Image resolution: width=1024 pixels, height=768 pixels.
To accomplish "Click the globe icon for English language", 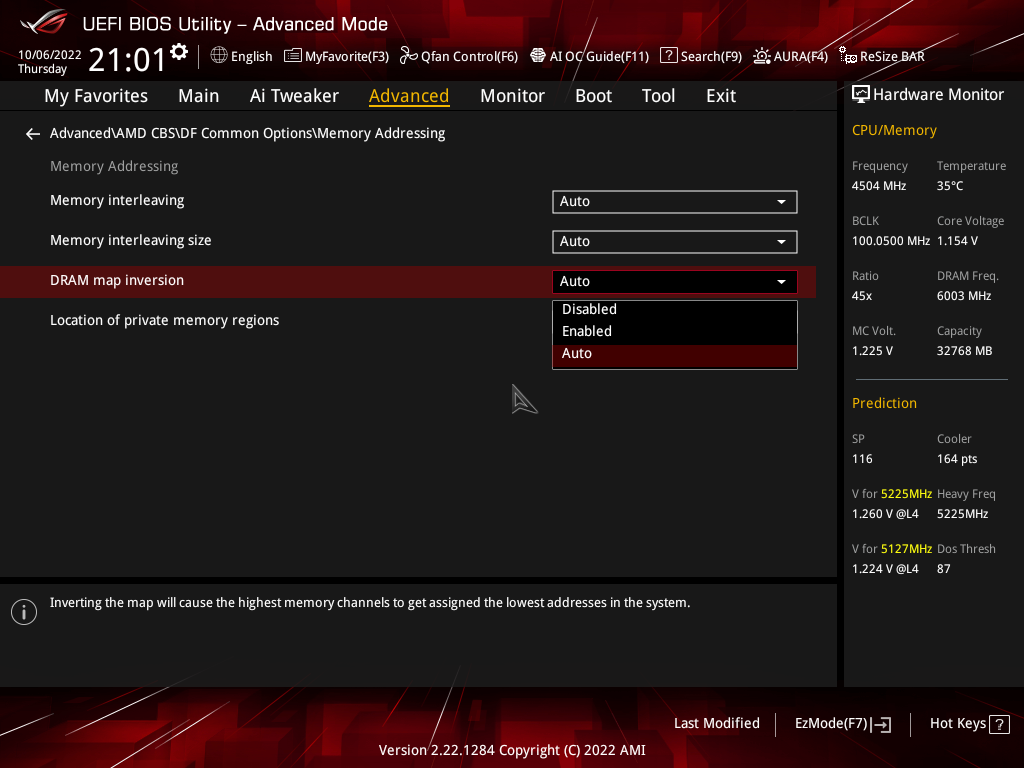I will [219, 56].
